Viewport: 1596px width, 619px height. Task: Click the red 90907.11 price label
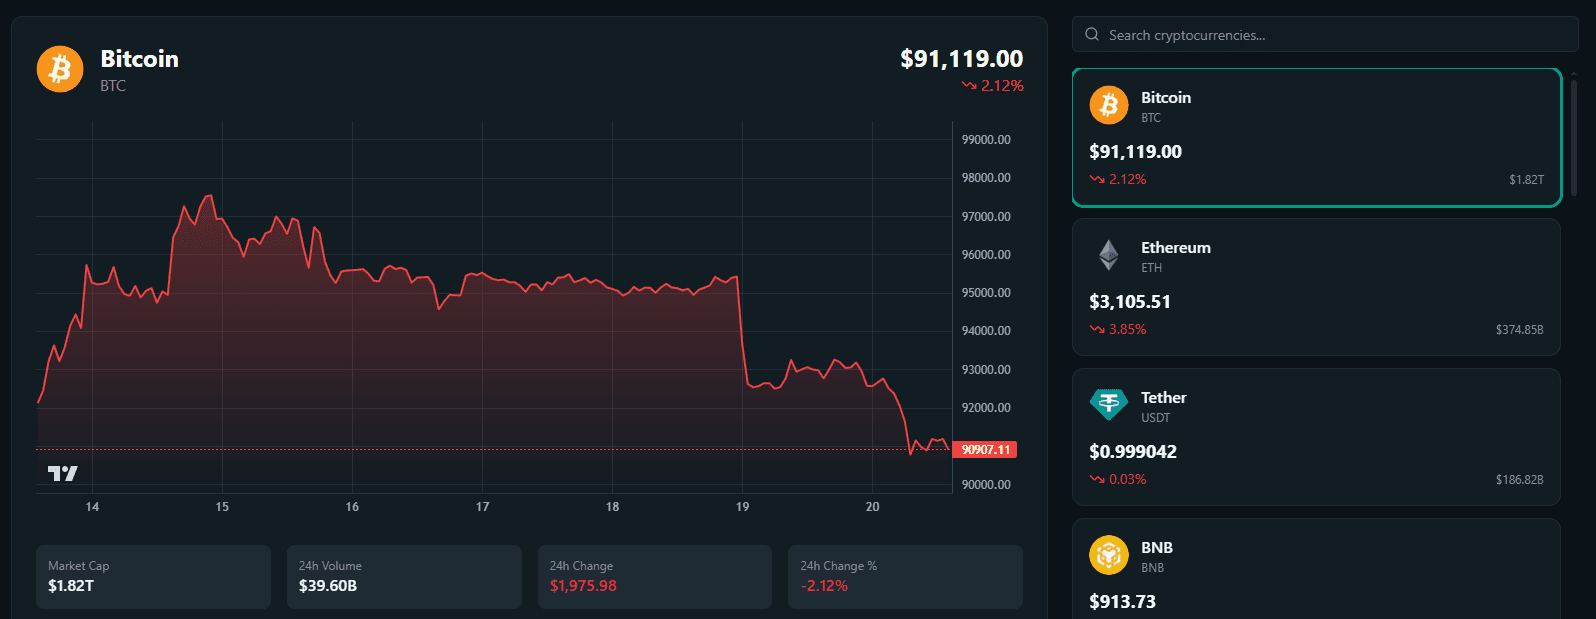[985, 450]
